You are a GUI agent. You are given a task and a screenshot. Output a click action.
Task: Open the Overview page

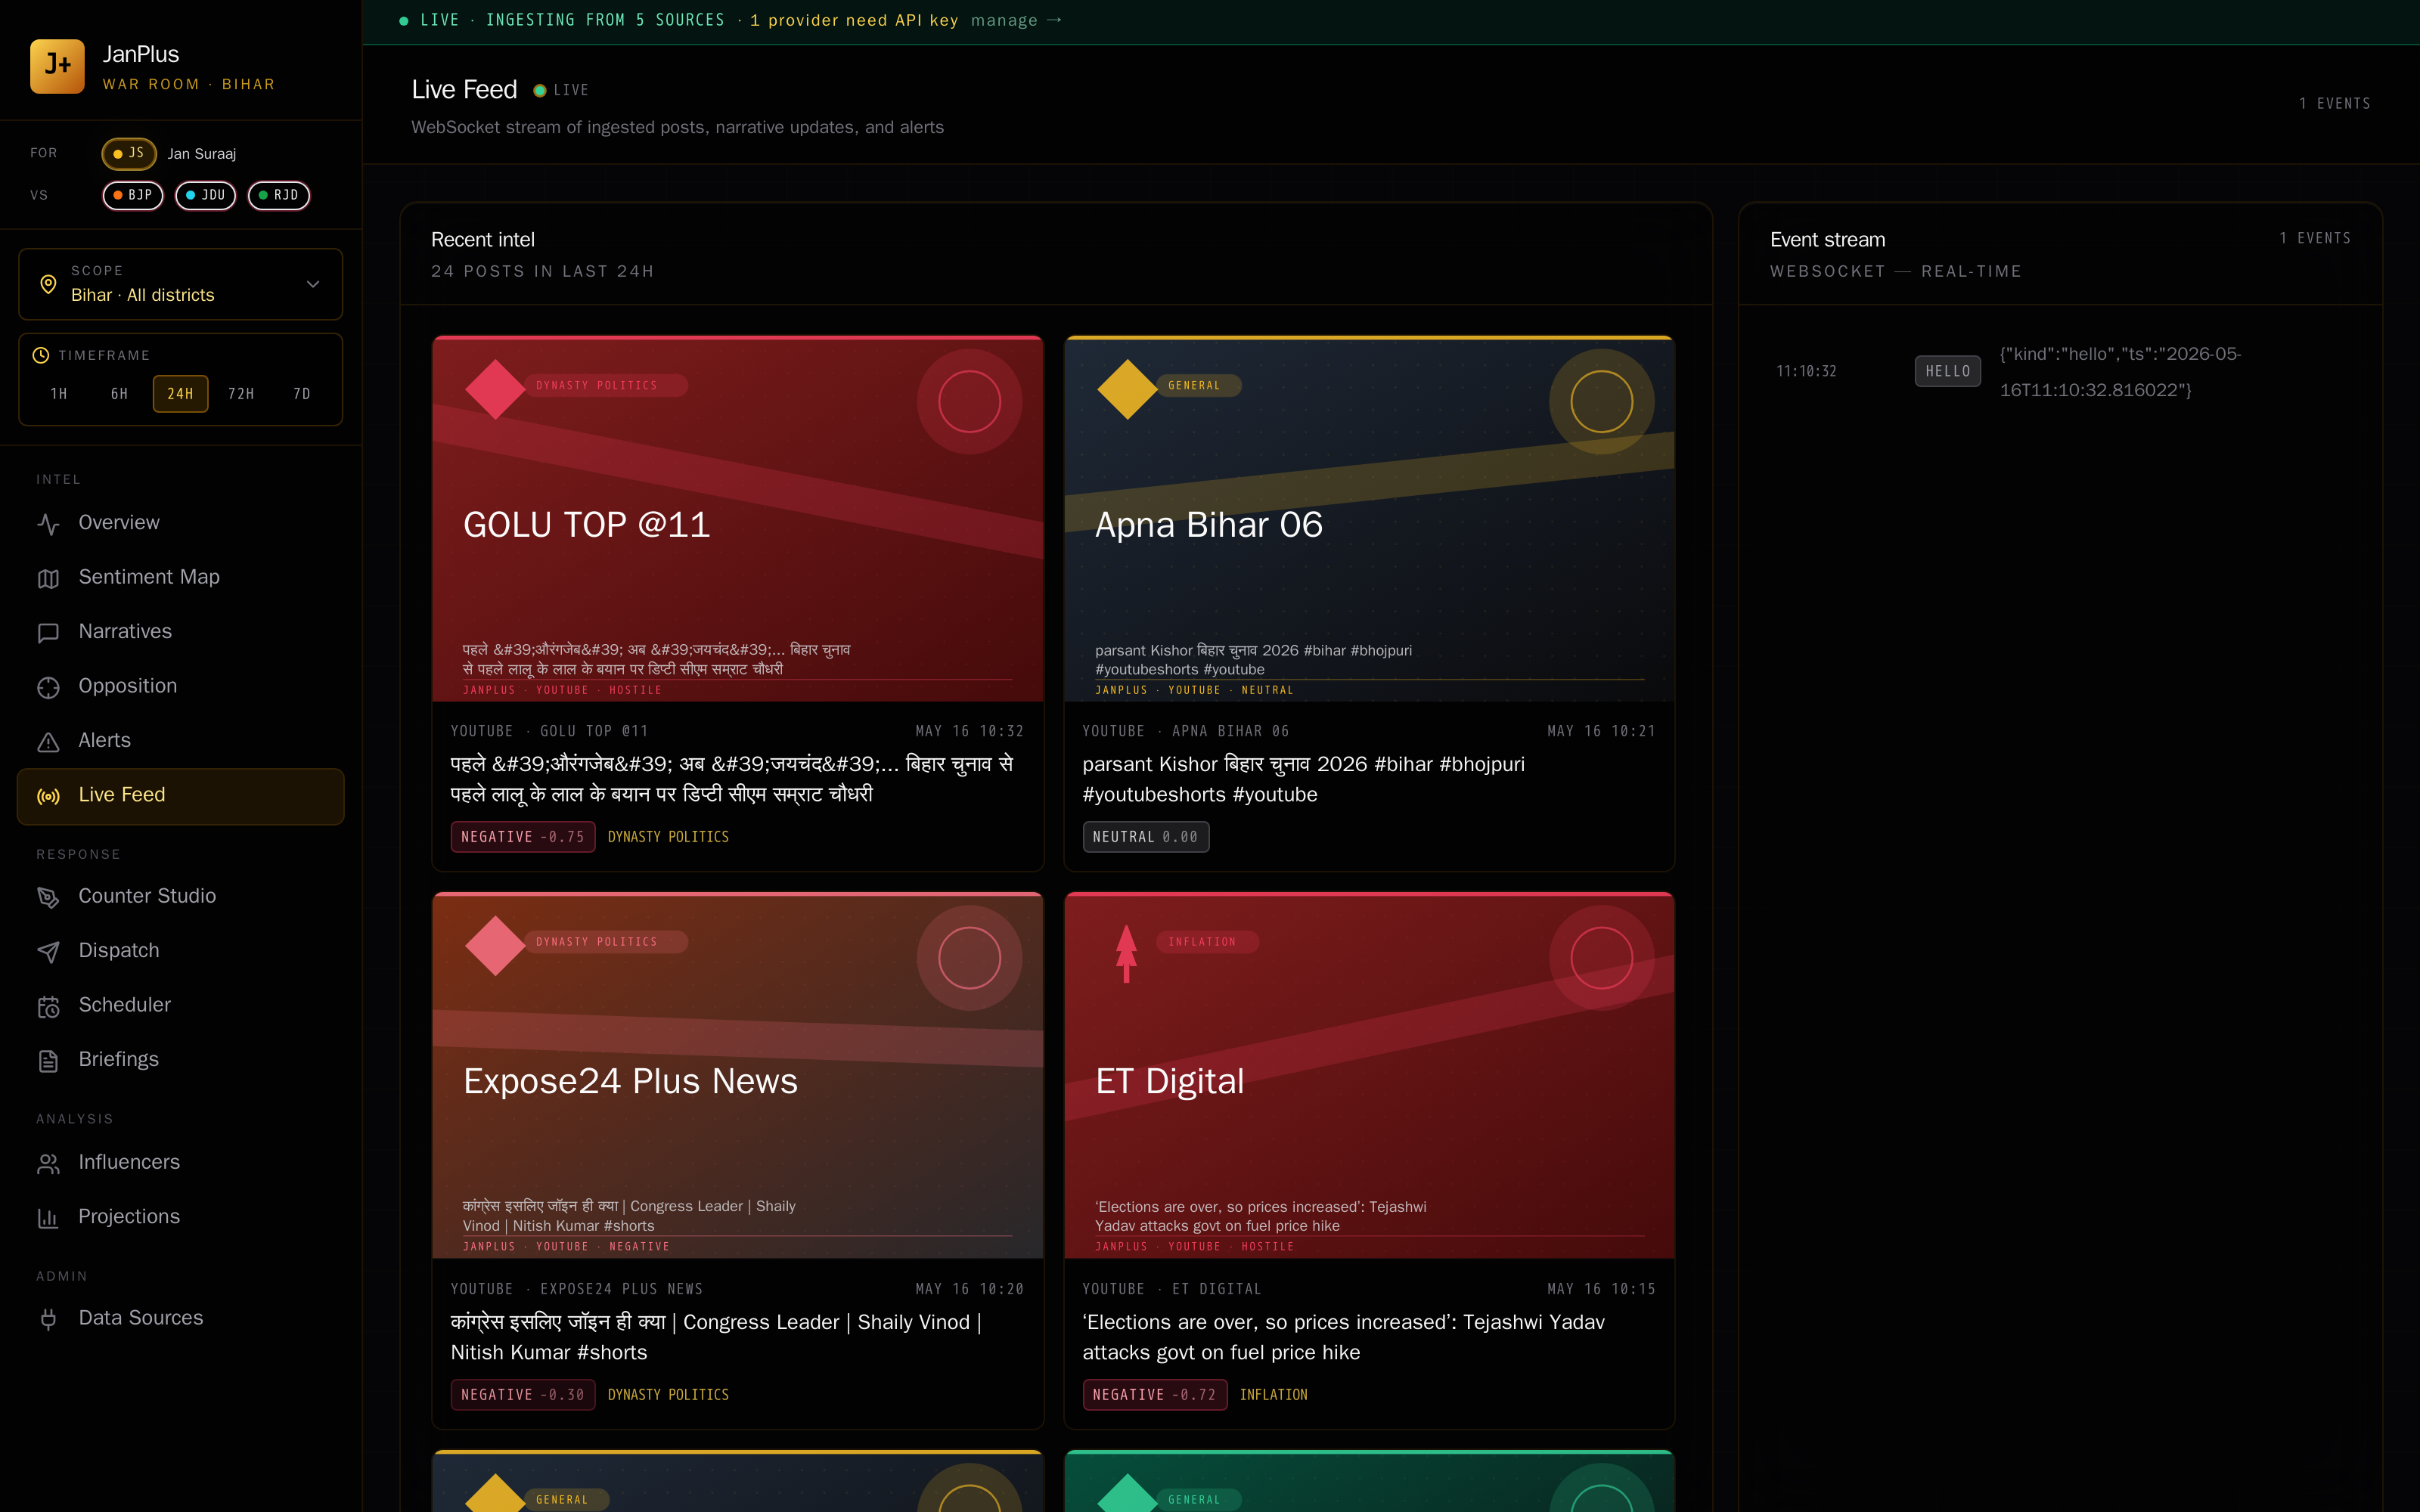181,523
